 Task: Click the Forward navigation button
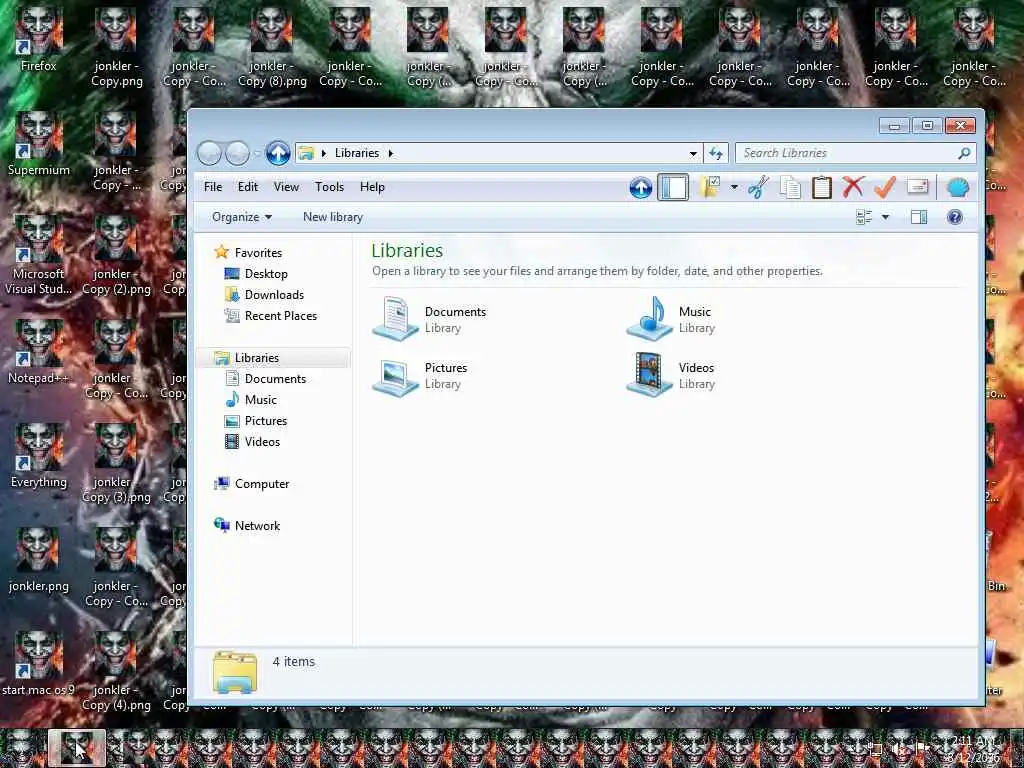tap(237, 153)
